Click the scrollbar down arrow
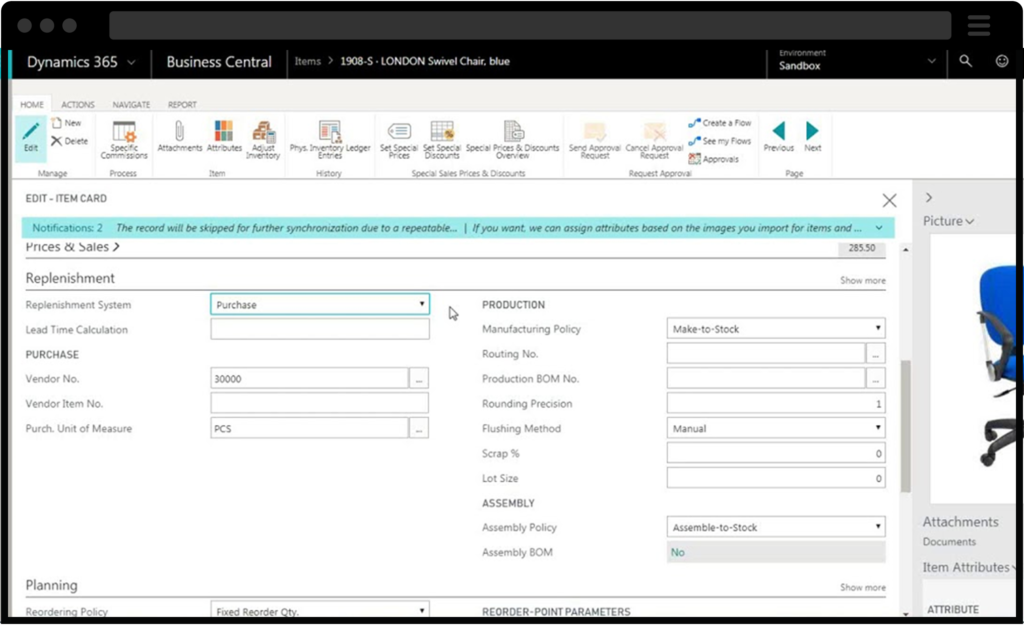The width and height of the screenshot is (1024, 625). click(905, 614)
